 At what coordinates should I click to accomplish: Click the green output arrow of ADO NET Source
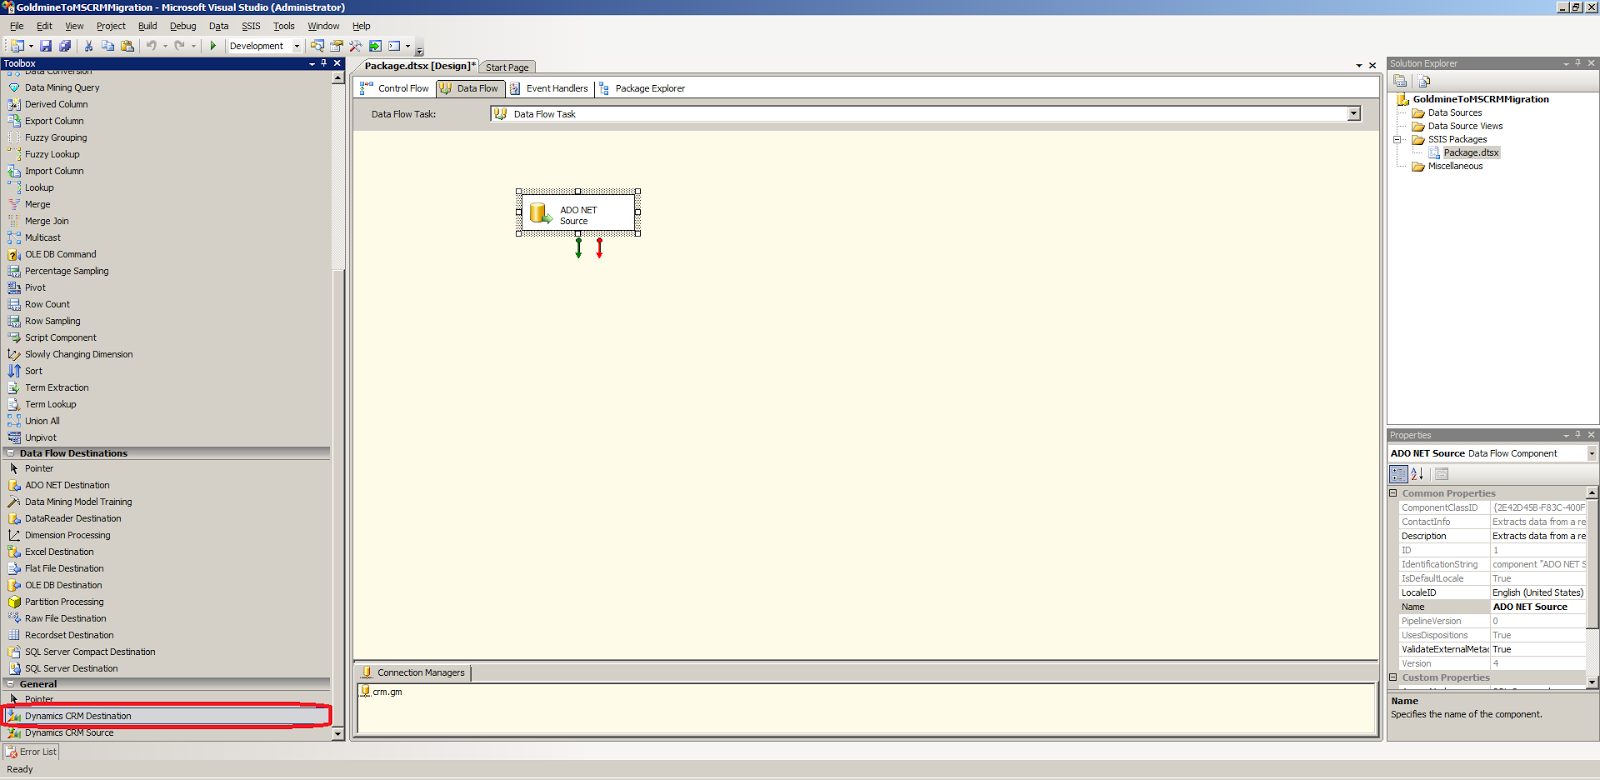click(578, 247)
